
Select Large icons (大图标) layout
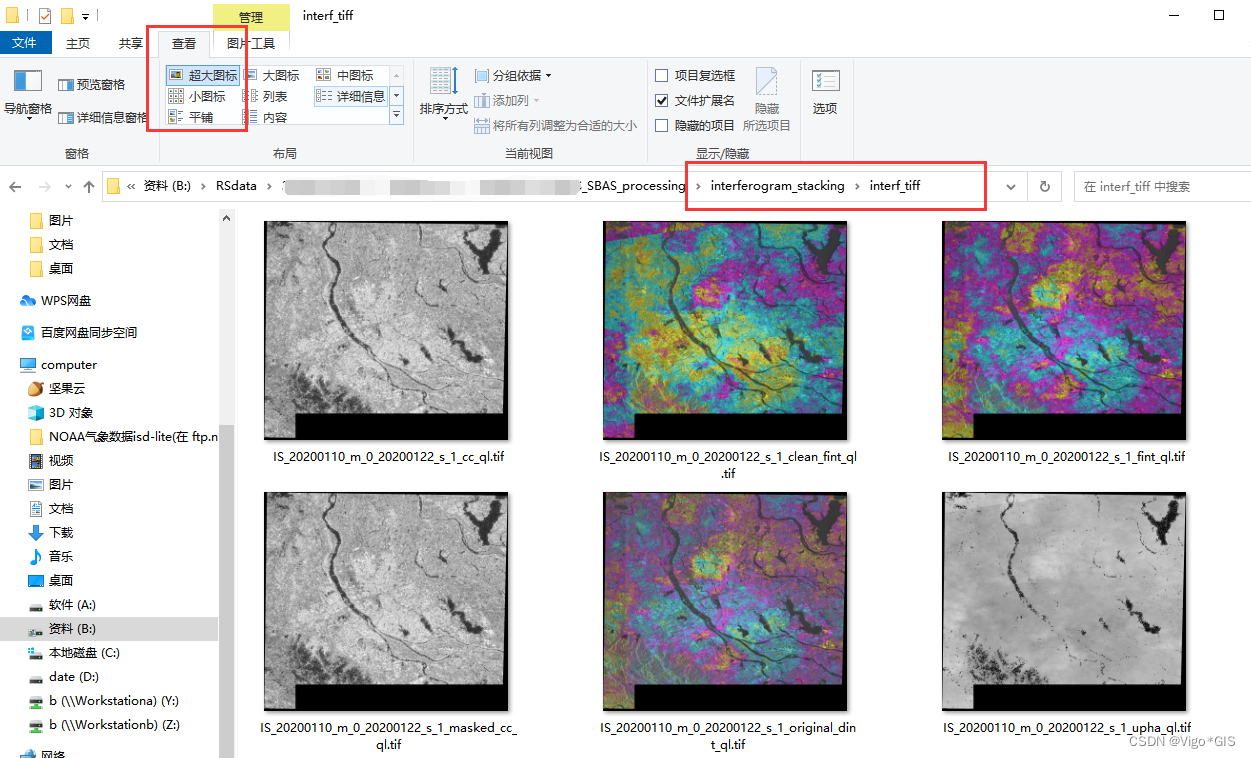tap(271, 75)
